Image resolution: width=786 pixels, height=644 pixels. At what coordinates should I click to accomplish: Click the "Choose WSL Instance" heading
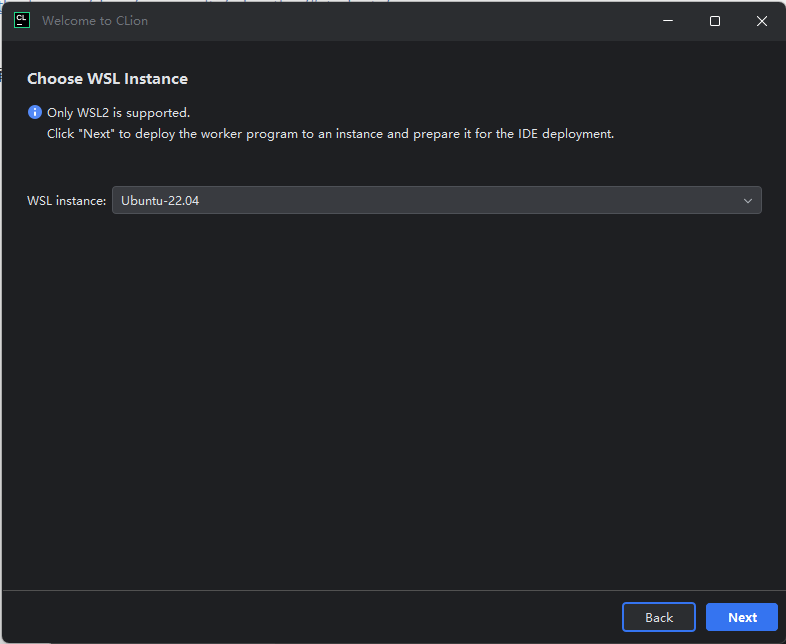[107, 79]
